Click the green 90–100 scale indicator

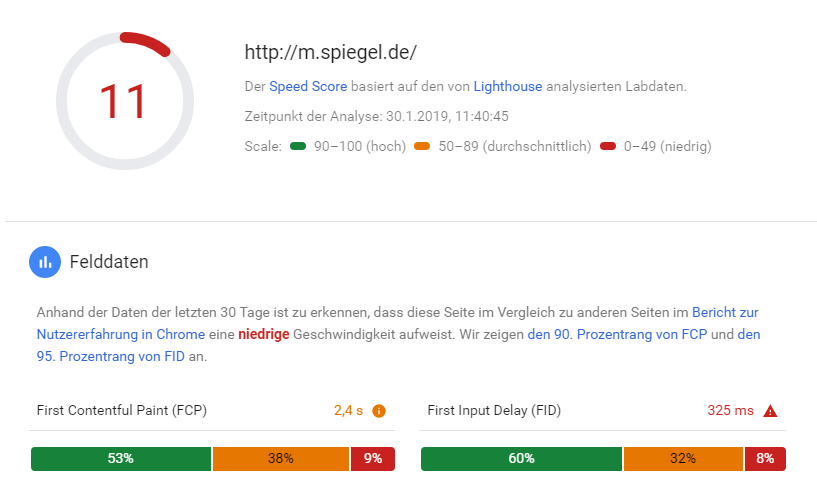pyautogui.click(x=298, y=146)
